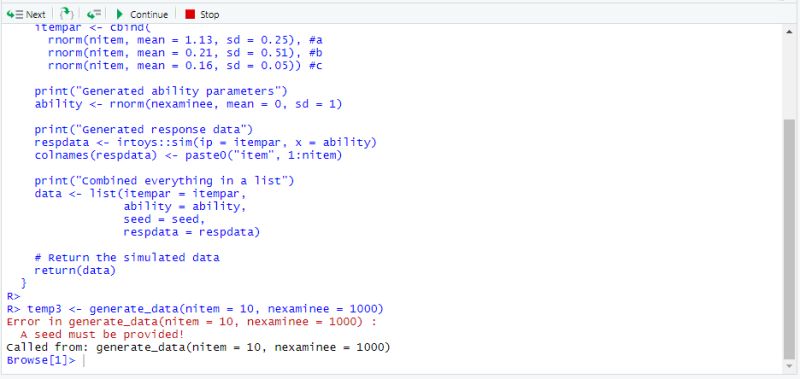Click the 'ability <- rnorm(nexaminee' line

tap(188, 104)
